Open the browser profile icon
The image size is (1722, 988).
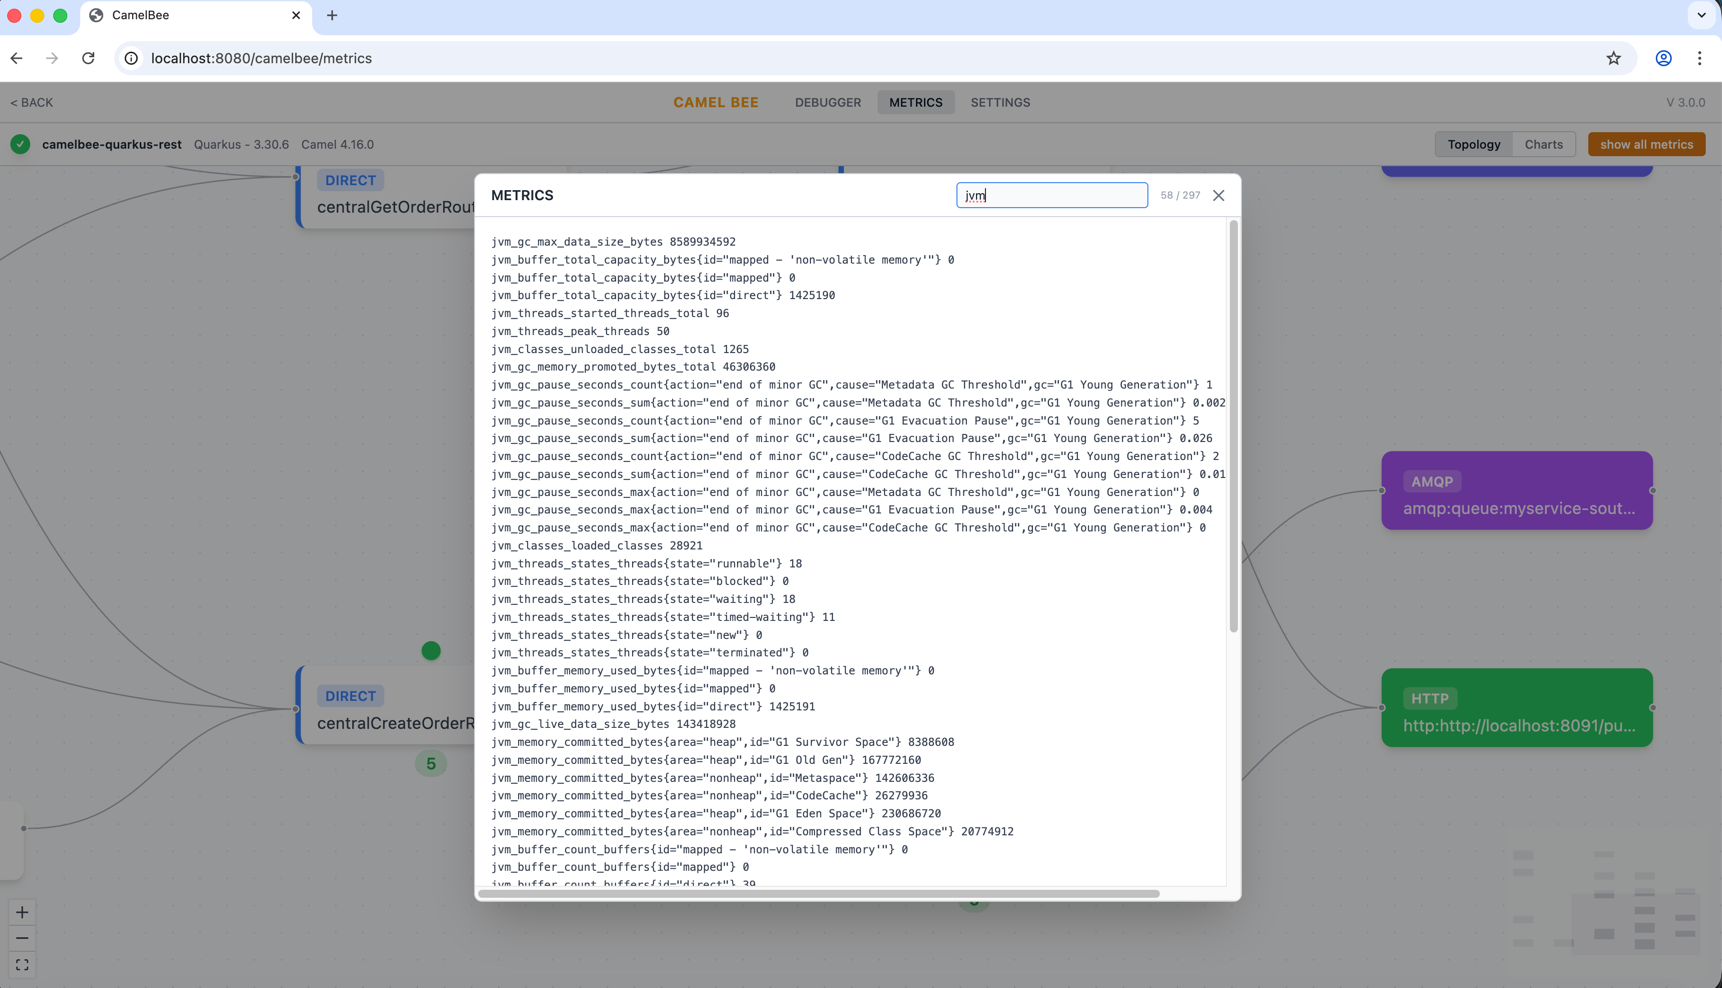tap(1663, 58)
